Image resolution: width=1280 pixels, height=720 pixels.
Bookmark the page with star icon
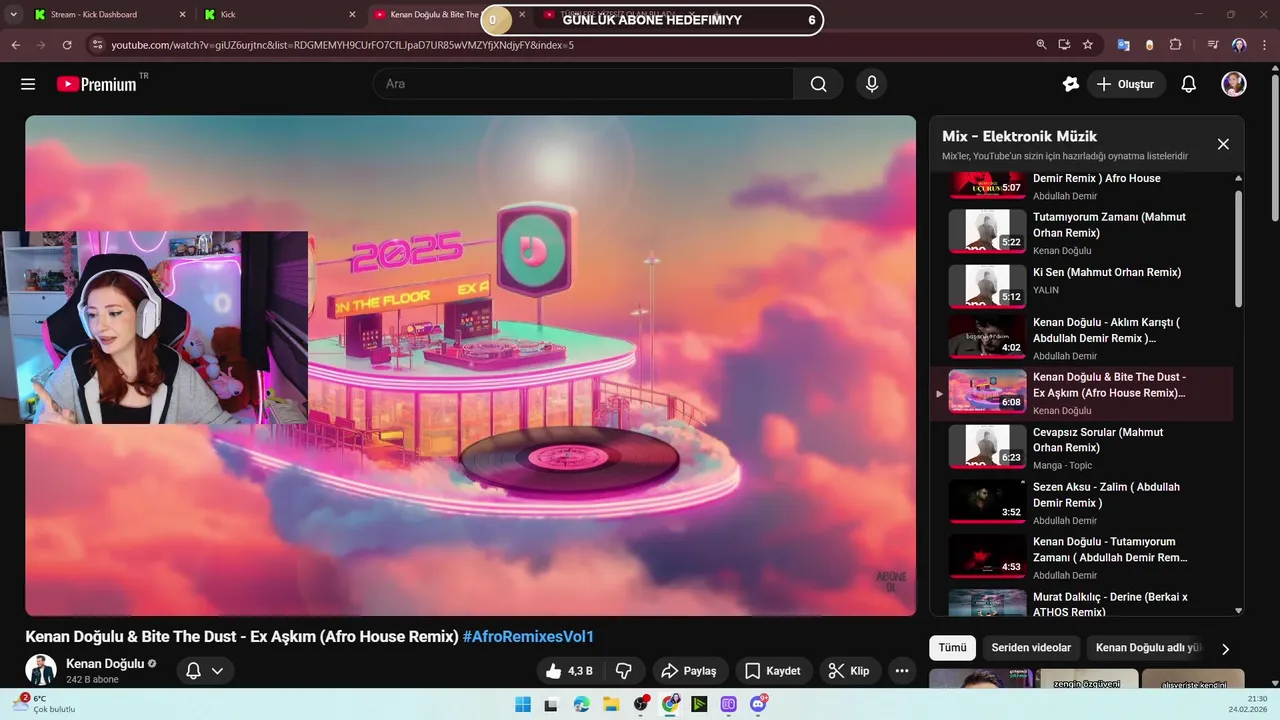point(1087,45)
